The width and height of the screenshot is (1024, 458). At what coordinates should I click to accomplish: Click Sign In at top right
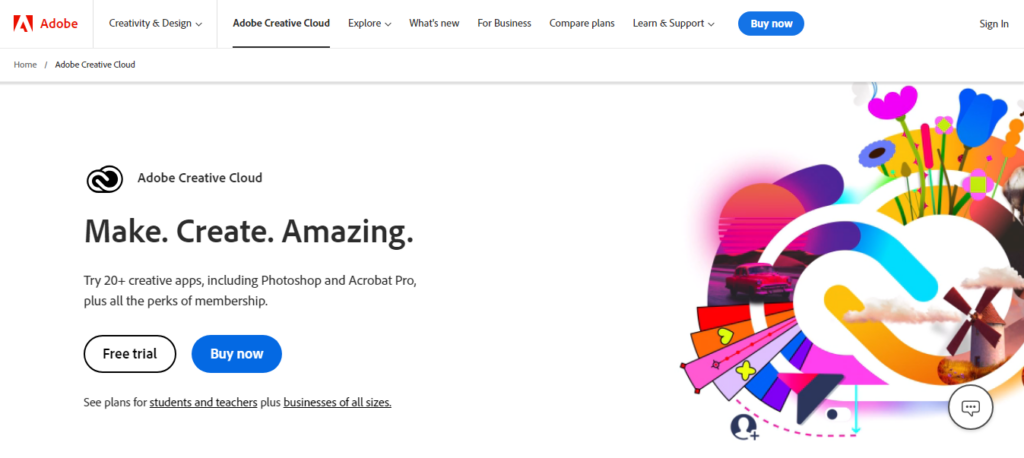click(993, 24)
